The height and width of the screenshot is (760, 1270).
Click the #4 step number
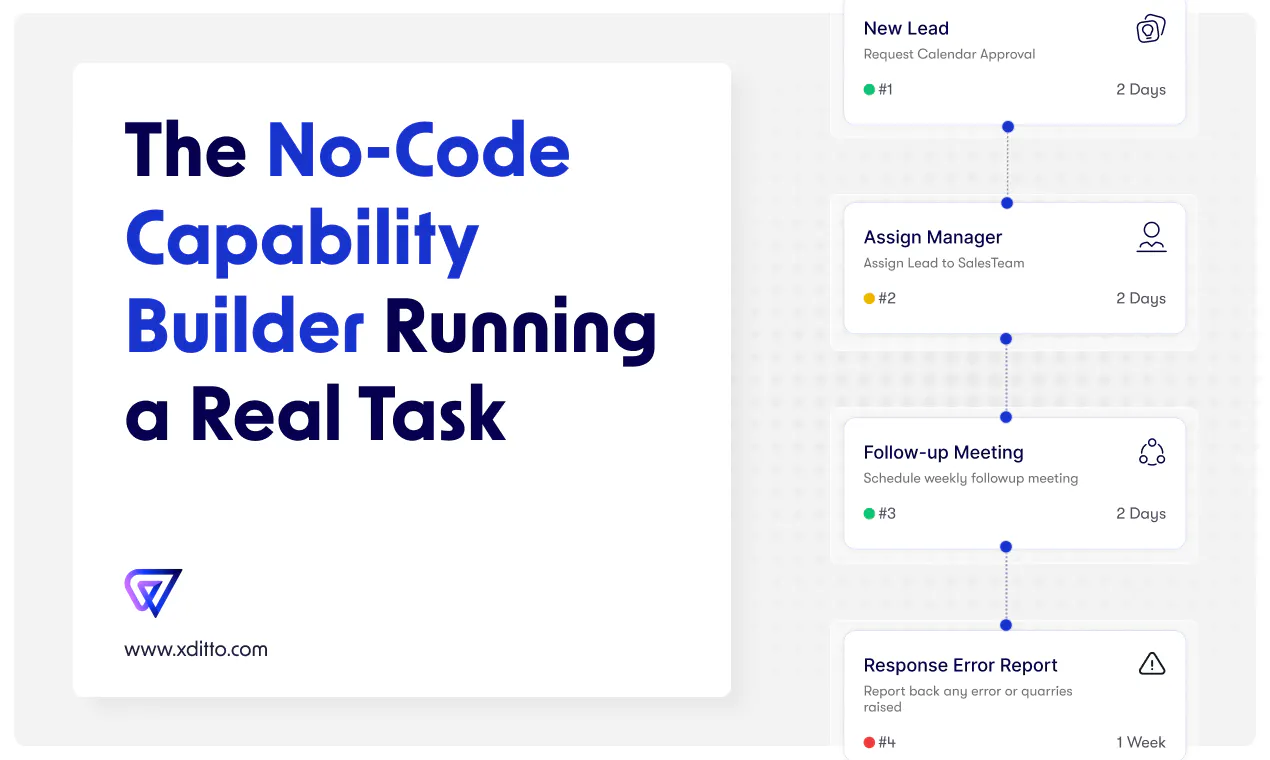pos(886,742)
